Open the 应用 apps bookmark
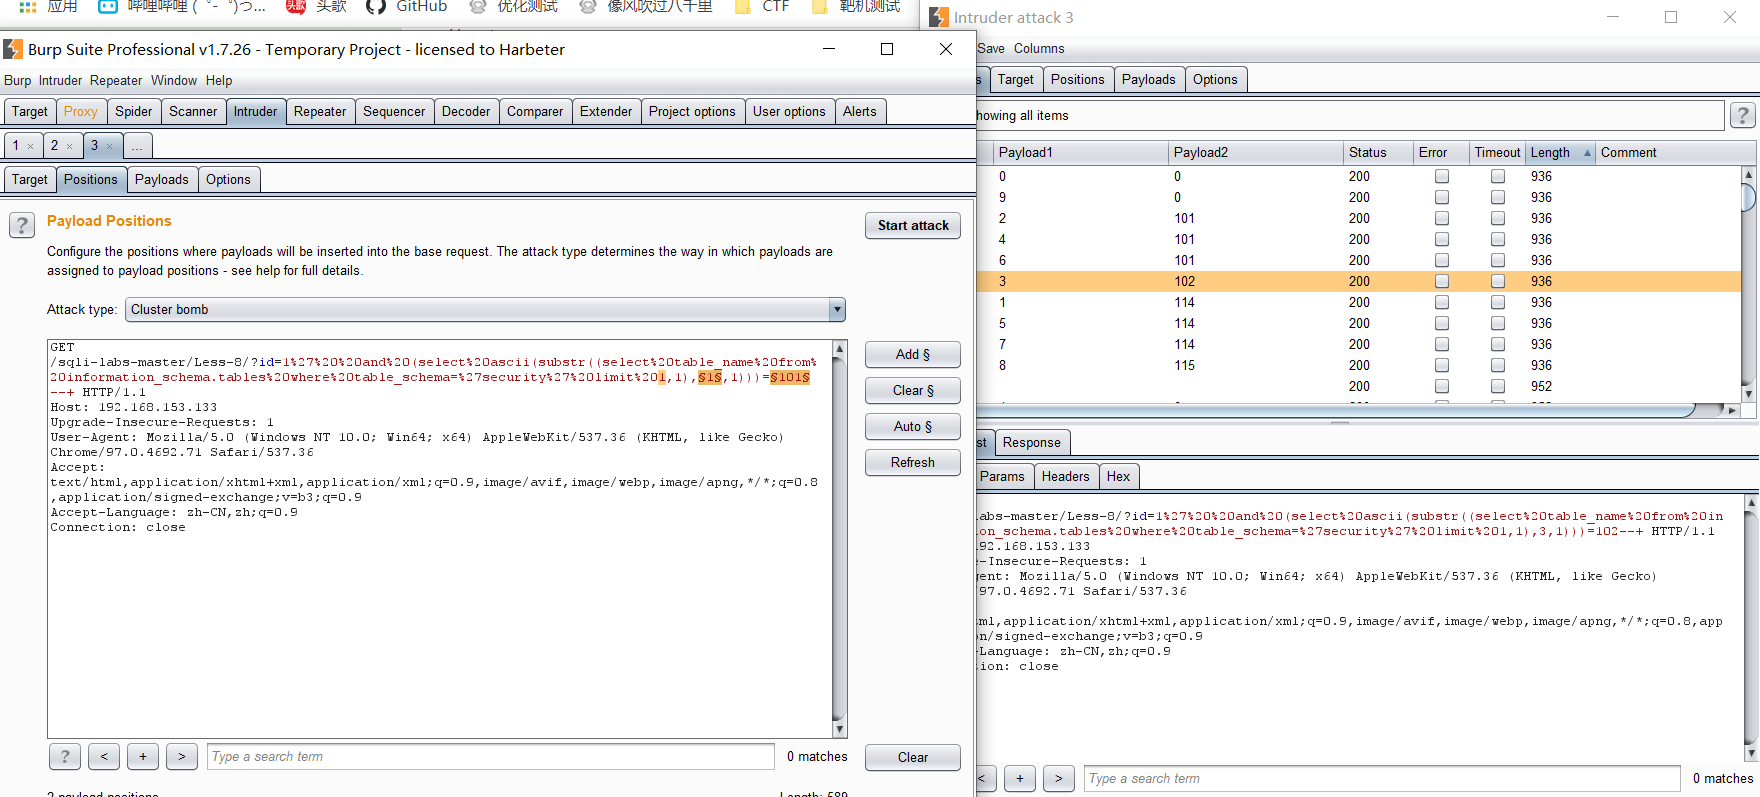The height and width of the screenshot is (797, 1760). [48, 6]
